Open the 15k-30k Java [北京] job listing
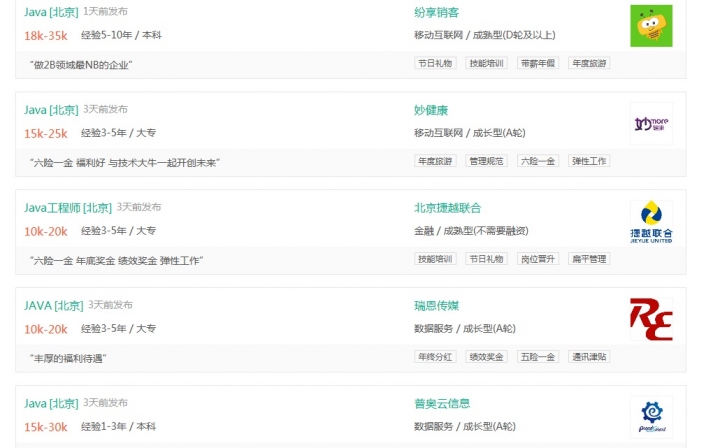 51,403
